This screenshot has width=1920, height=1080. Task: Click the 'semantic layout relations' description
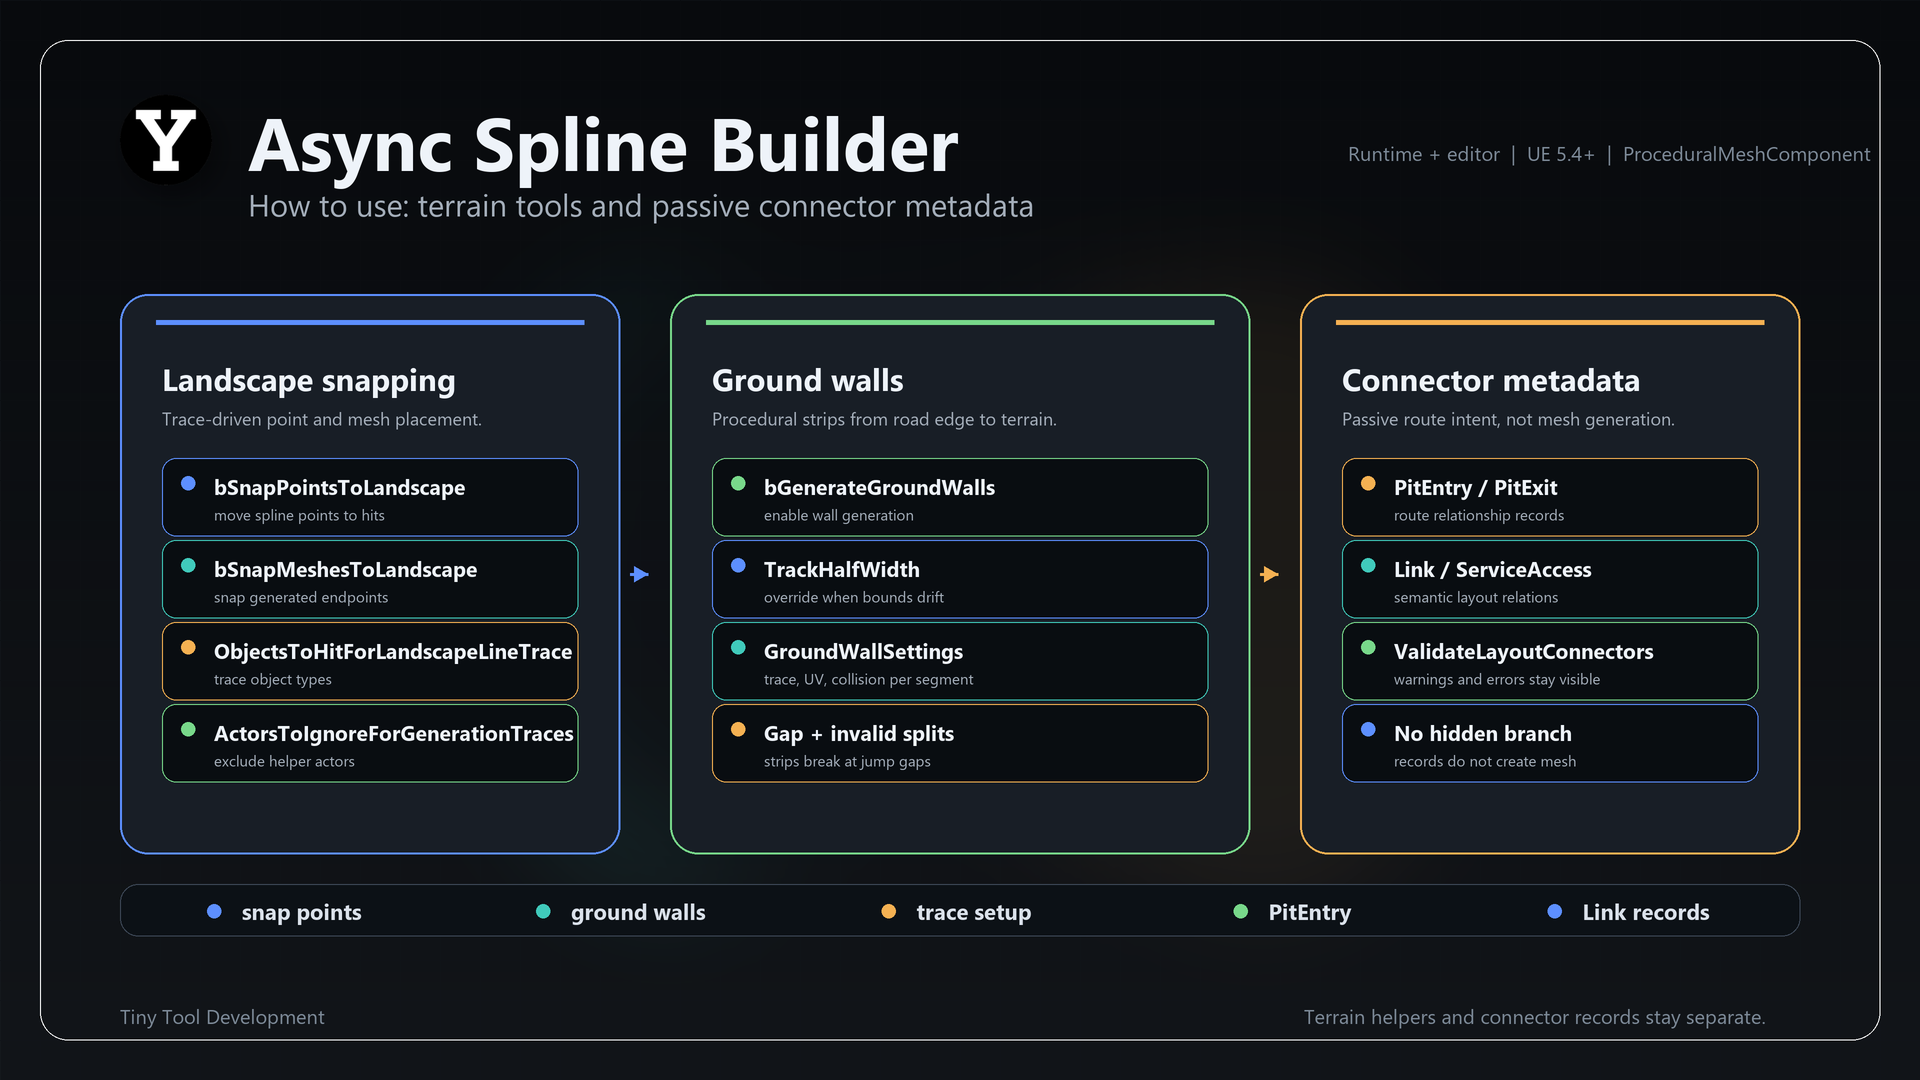(1476, 597)
